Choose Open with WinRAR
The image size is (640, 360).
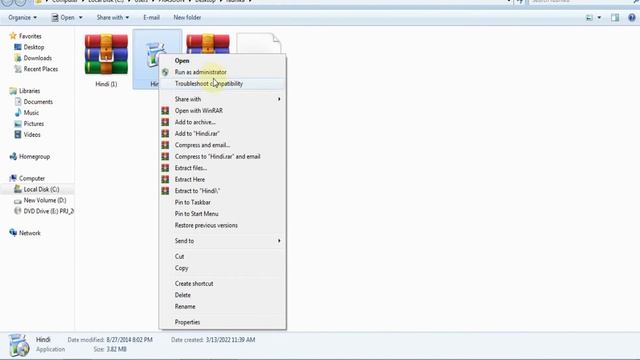tap(199, 111)
